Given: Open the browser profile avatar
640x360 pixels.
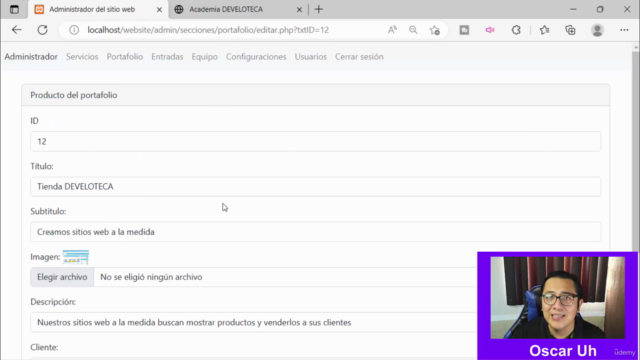Looking at the screenshot, I should click(598, 30).
